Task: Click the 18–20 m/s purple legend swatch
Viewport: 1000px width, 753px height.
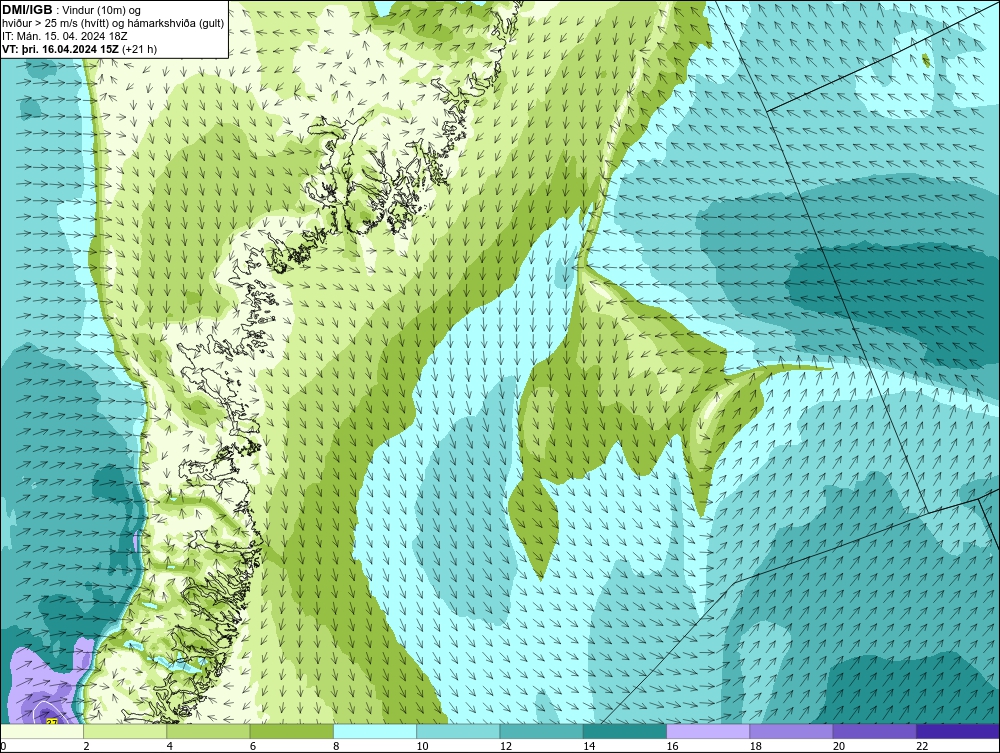Action: (x=791, y=731)
